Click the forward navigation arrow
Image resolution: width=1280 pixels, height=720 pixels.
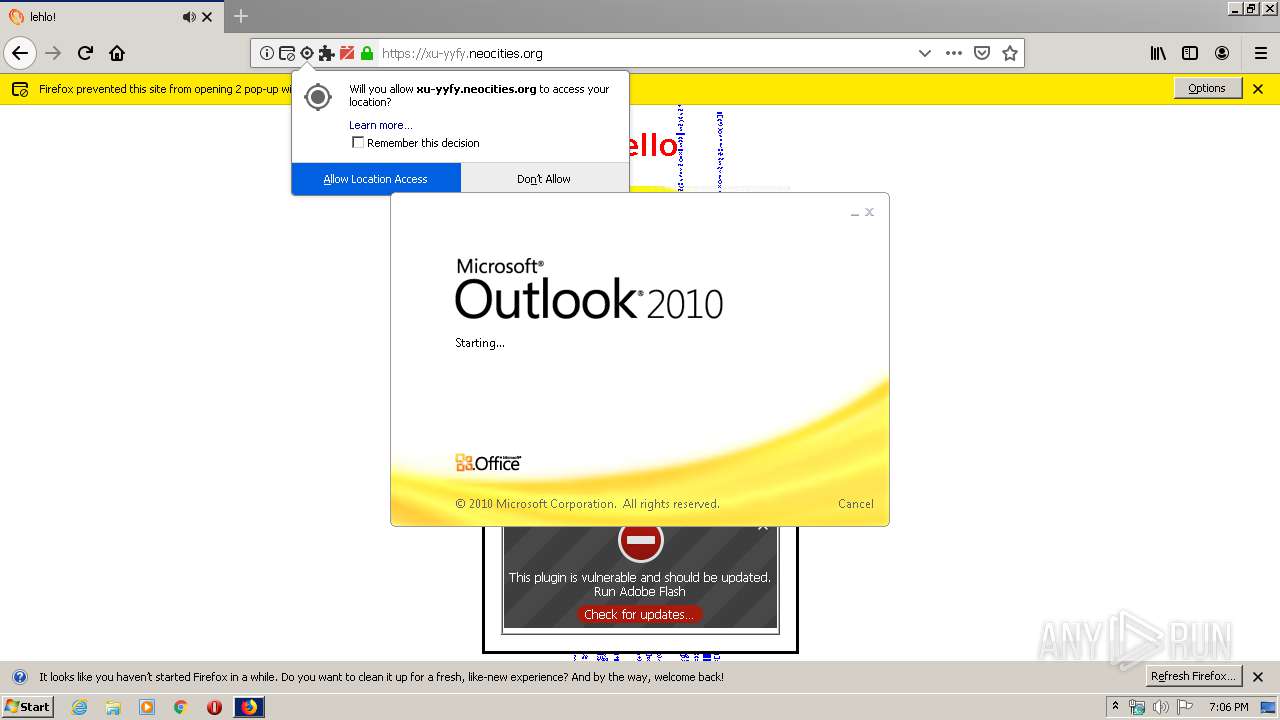tap(53, 53)
